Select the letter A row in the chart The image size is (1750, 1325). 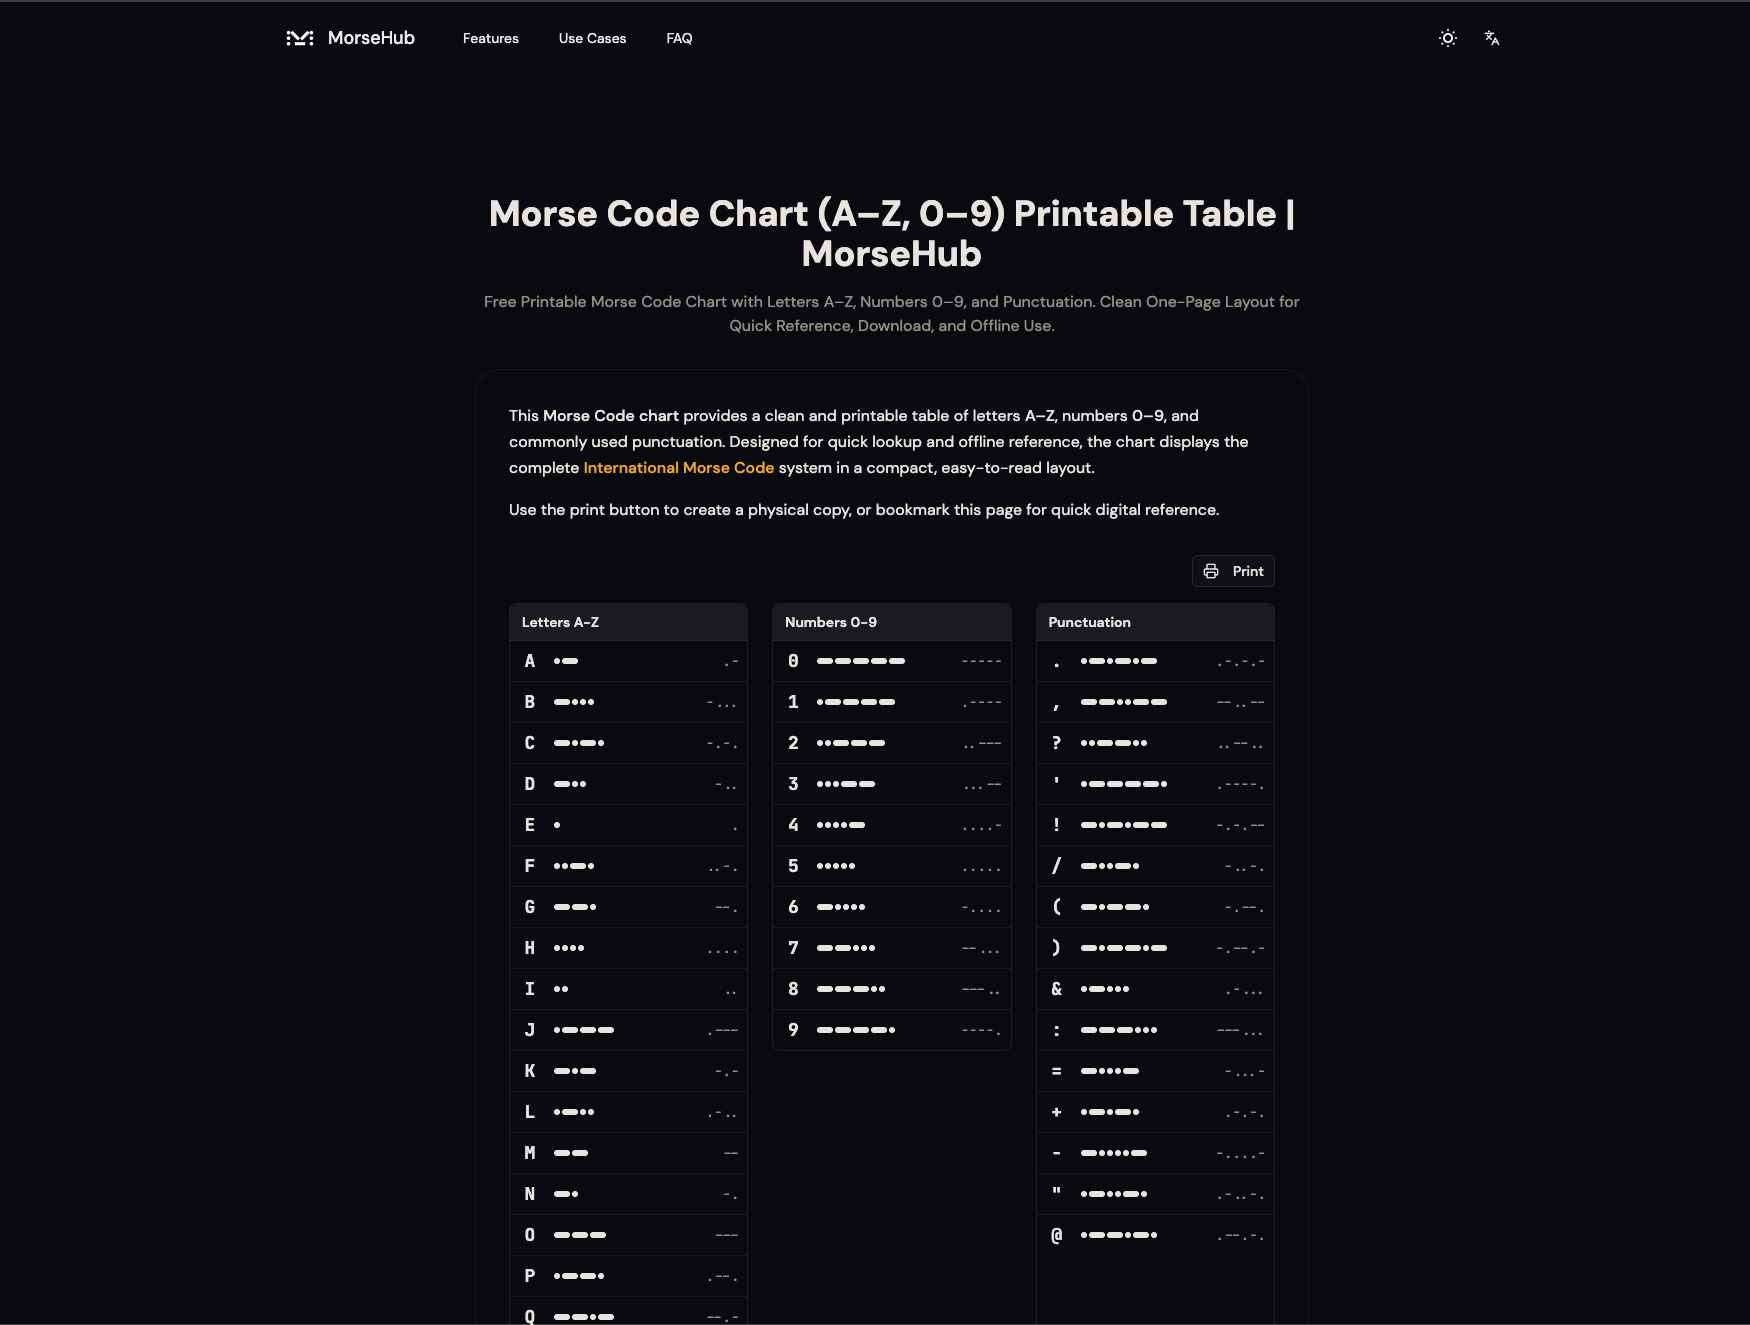(x=628, y=661)
